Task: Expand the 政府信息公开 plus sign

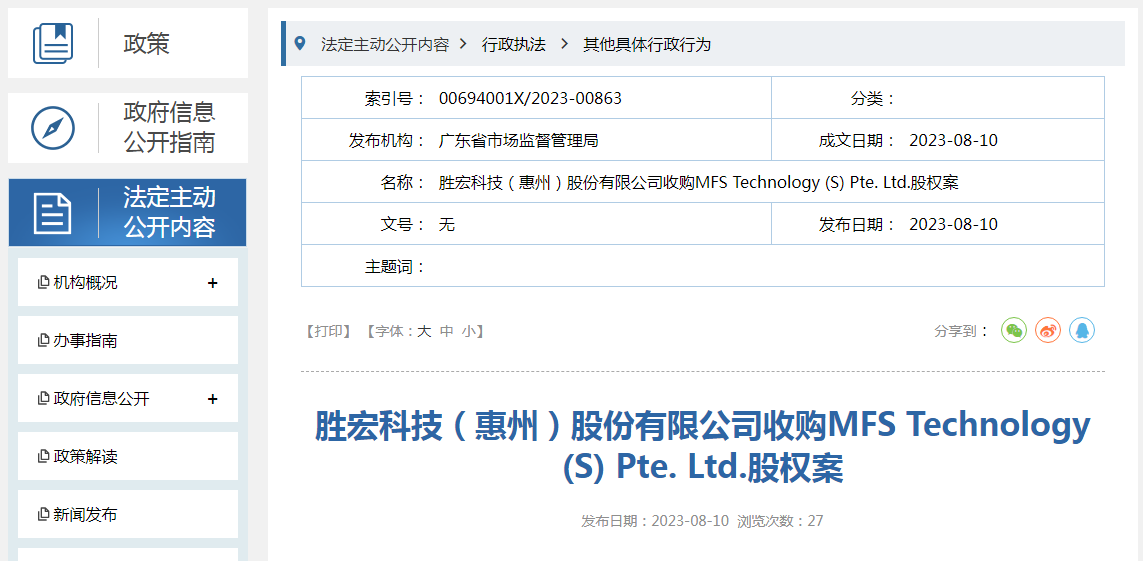Action: pos(213,399)
